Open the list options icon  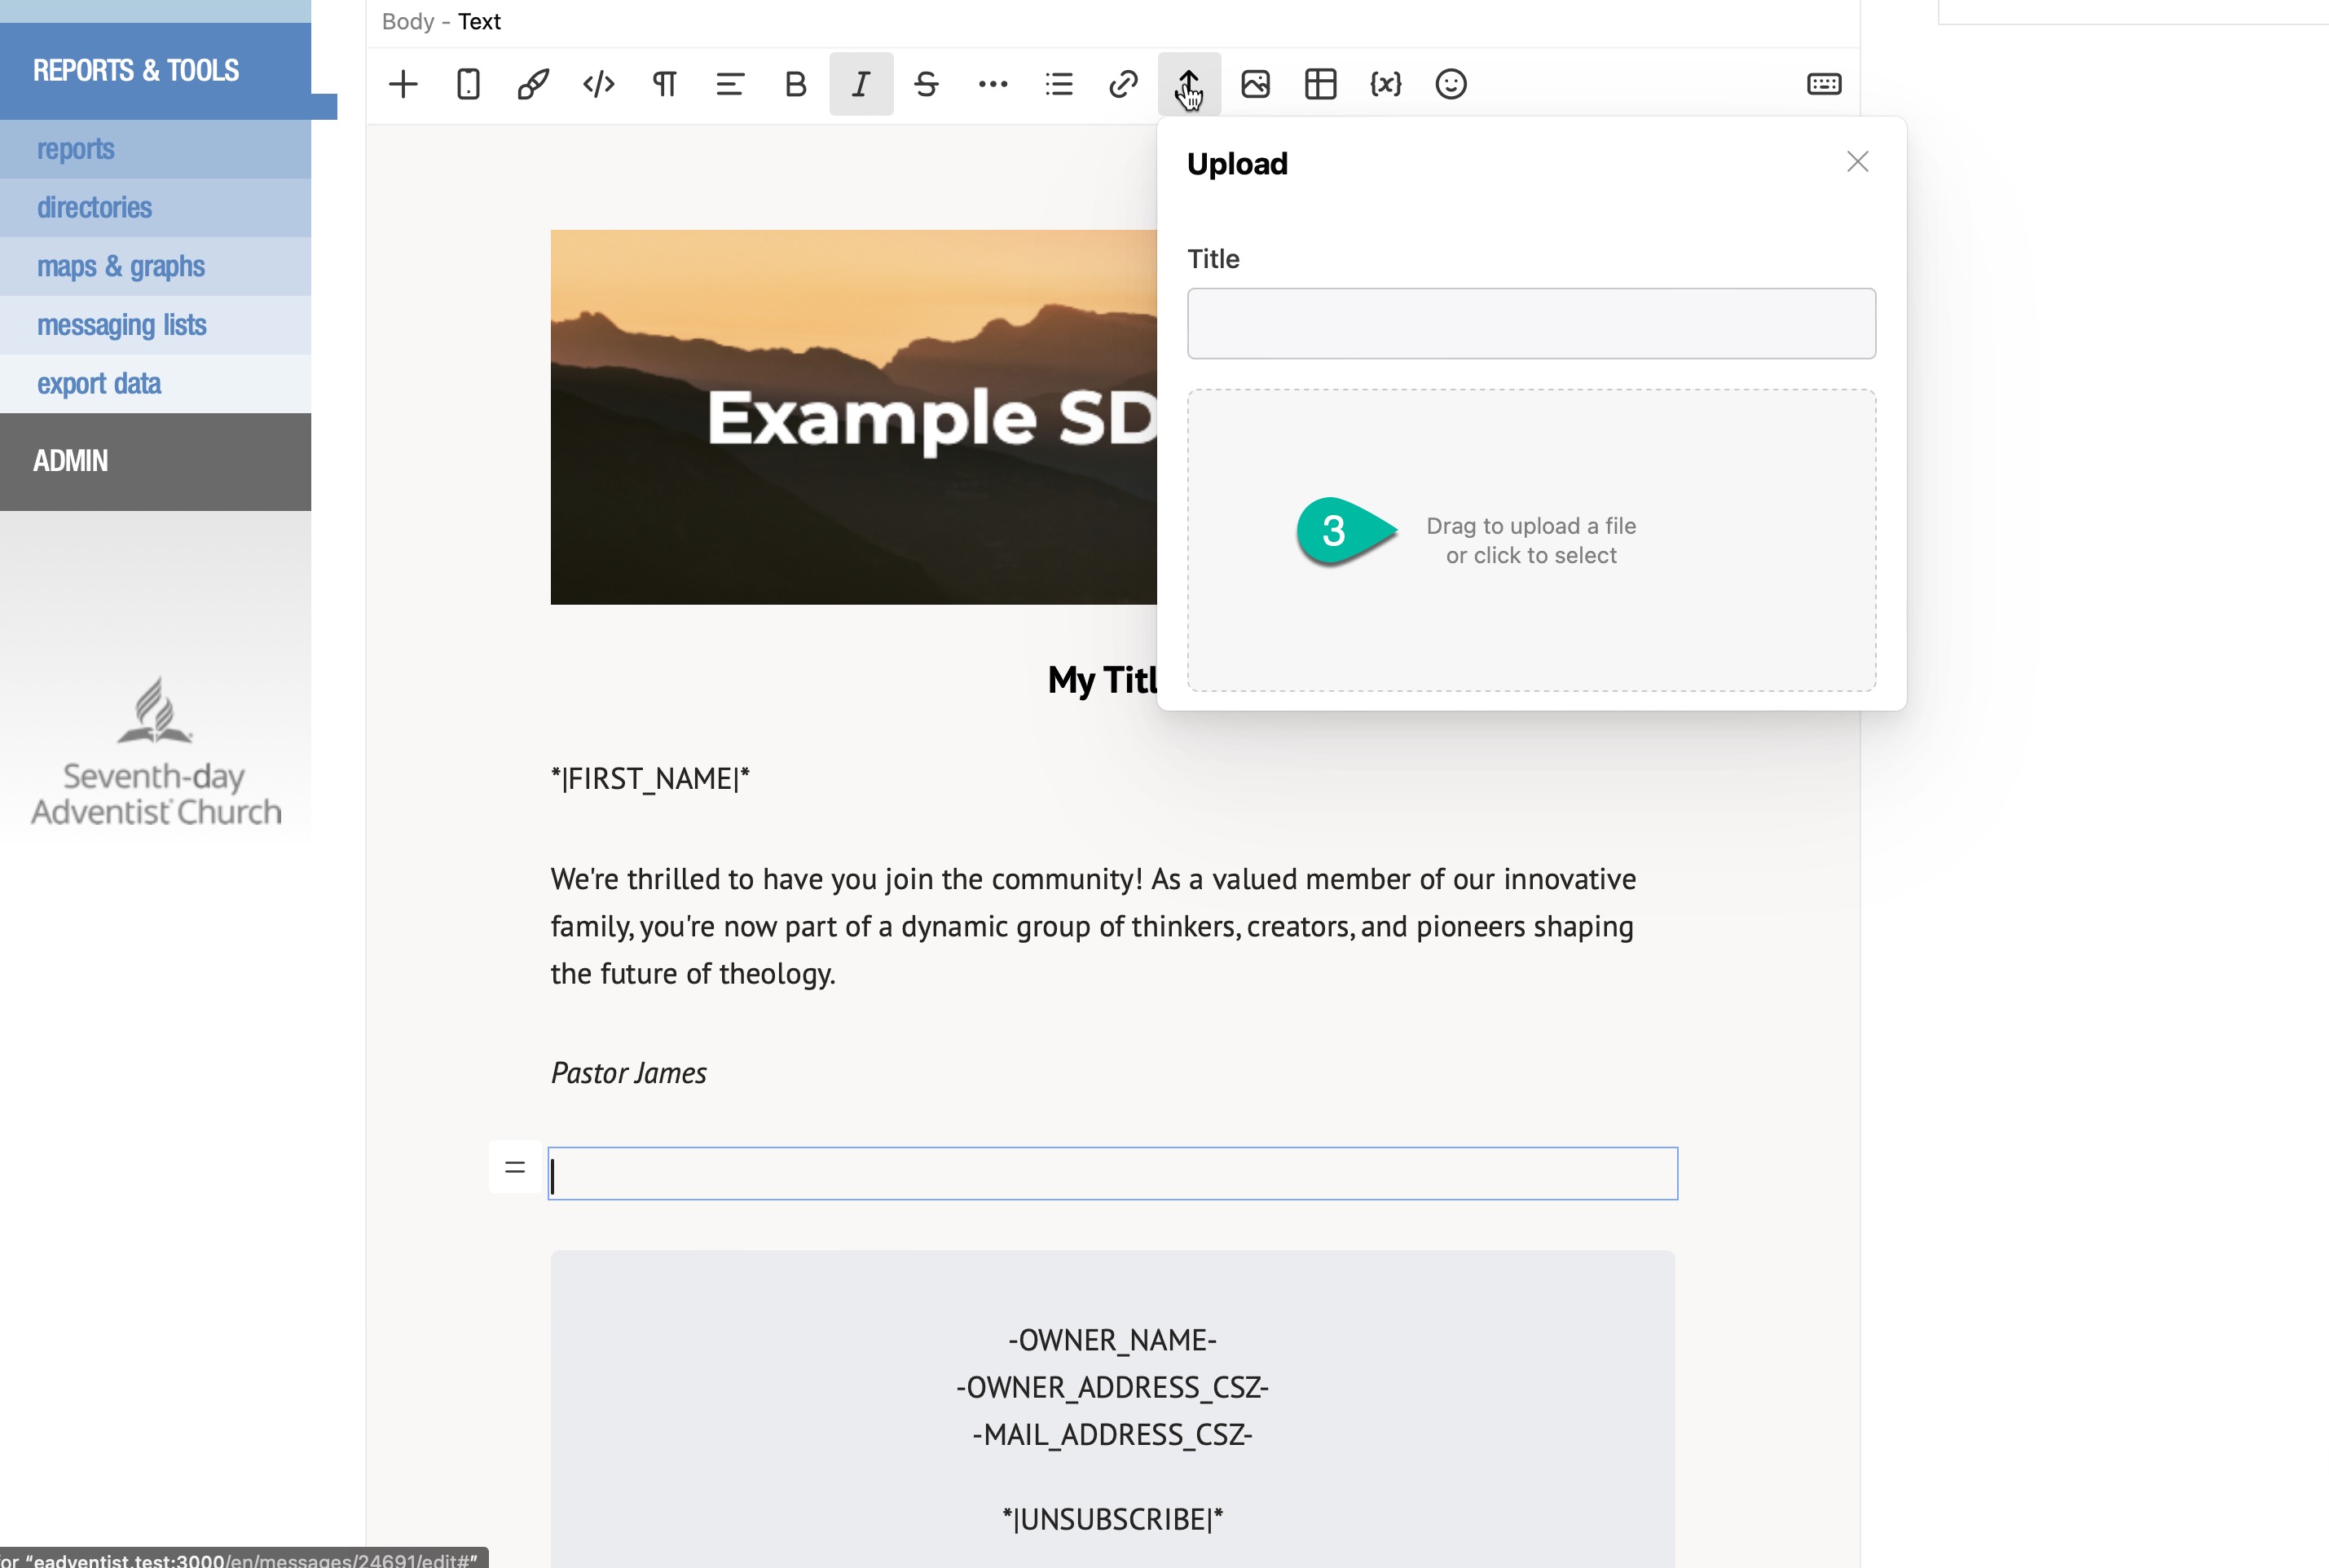(1058, 84)
